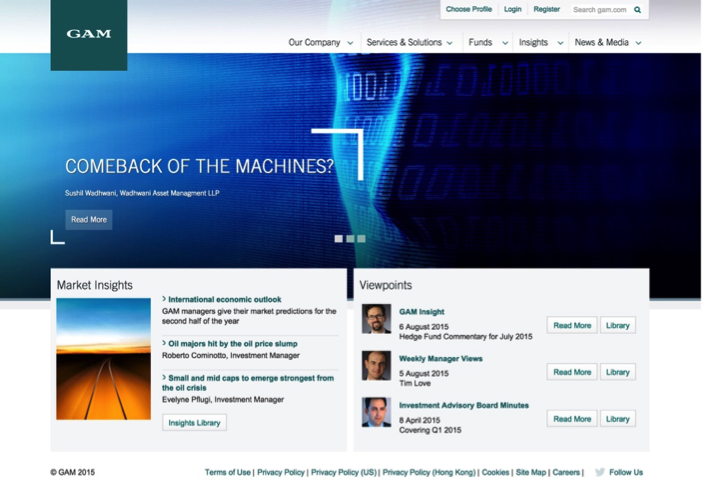Open the Insights navigation menu

(x=539, y=43)
